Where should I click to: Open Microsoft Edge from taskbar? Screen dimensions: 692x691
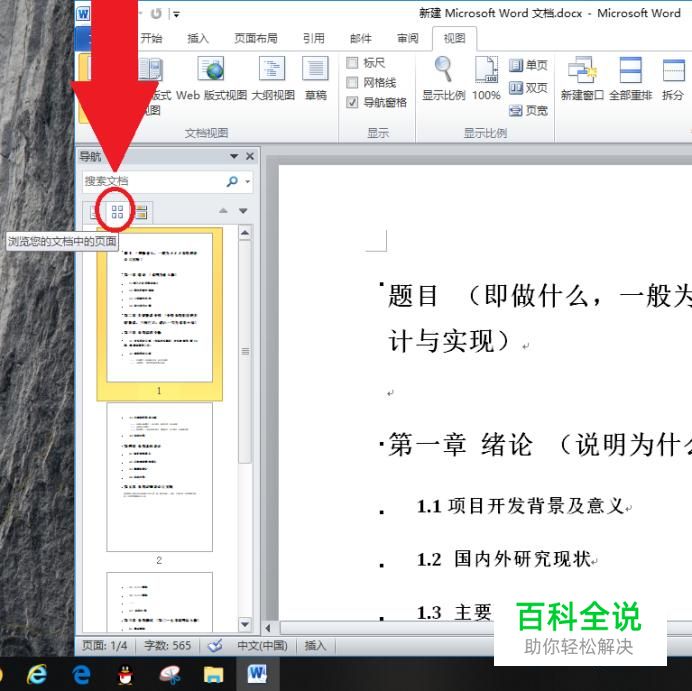click(81, 674)
